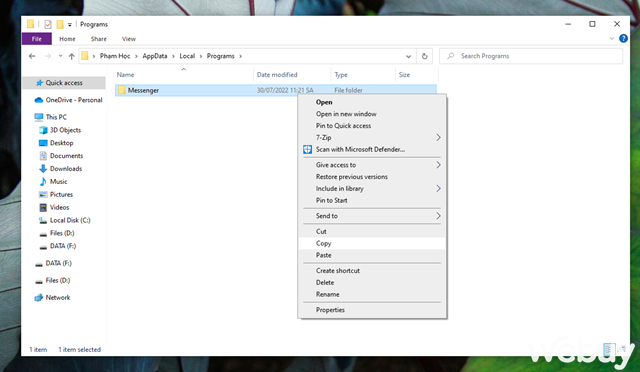This screenshot has width=640, height=372.
Task: Open the View ribbon tab
Action: click(x=129, y=39)
